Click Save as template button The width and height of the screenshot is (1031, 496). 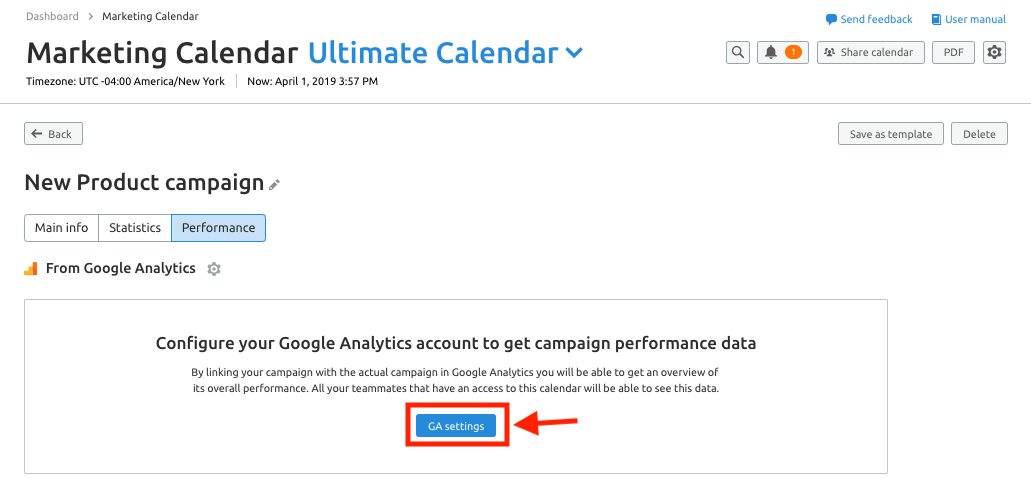tap(891, 134)
